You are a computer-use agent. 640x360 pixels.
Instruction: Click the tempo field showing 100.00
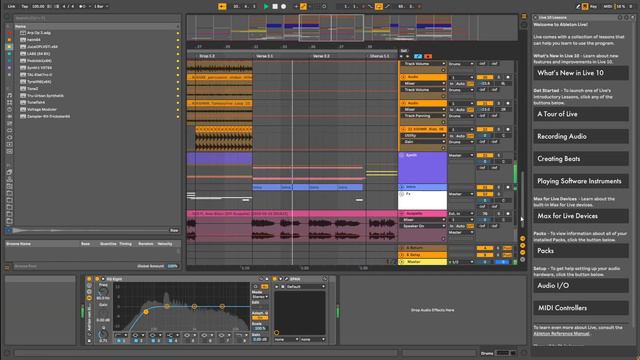tap(38, 7)
